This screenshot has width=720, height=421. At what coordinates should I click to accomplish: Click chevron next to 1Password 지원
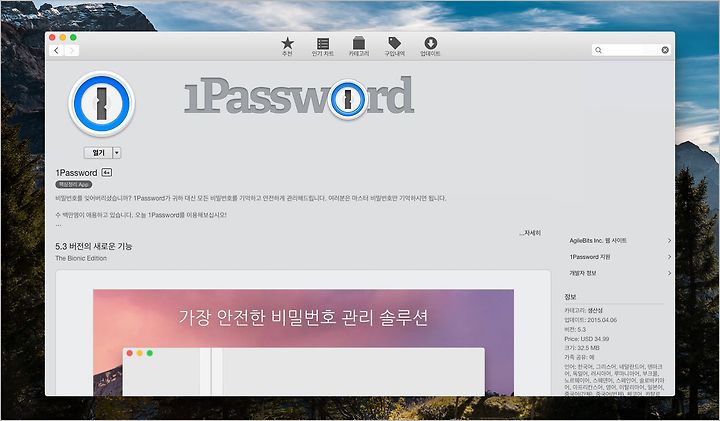(x=669, y=257)
